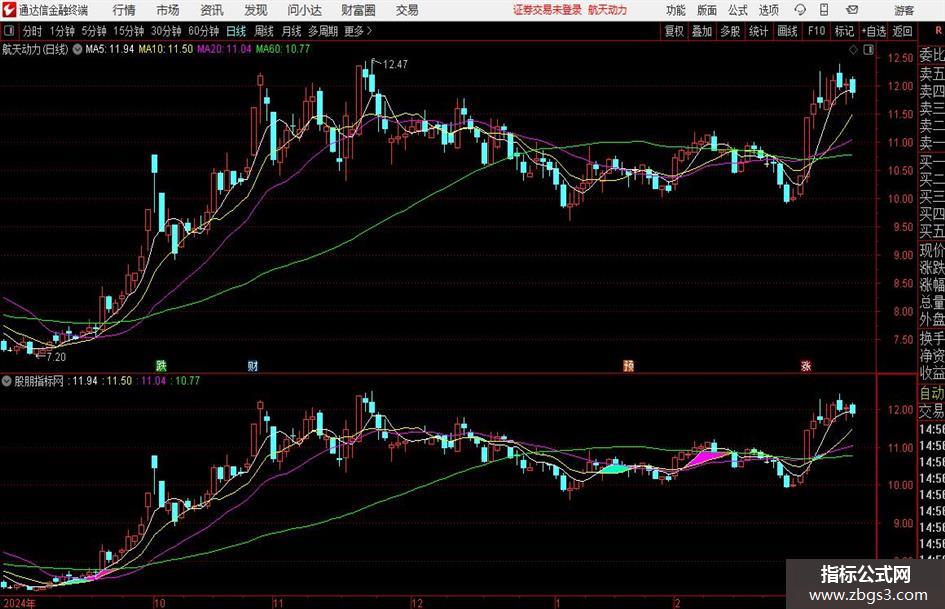The height and width of the screenshot is (609, 945).
Task: Open the 版面 menu
Action: coord(706,10)
